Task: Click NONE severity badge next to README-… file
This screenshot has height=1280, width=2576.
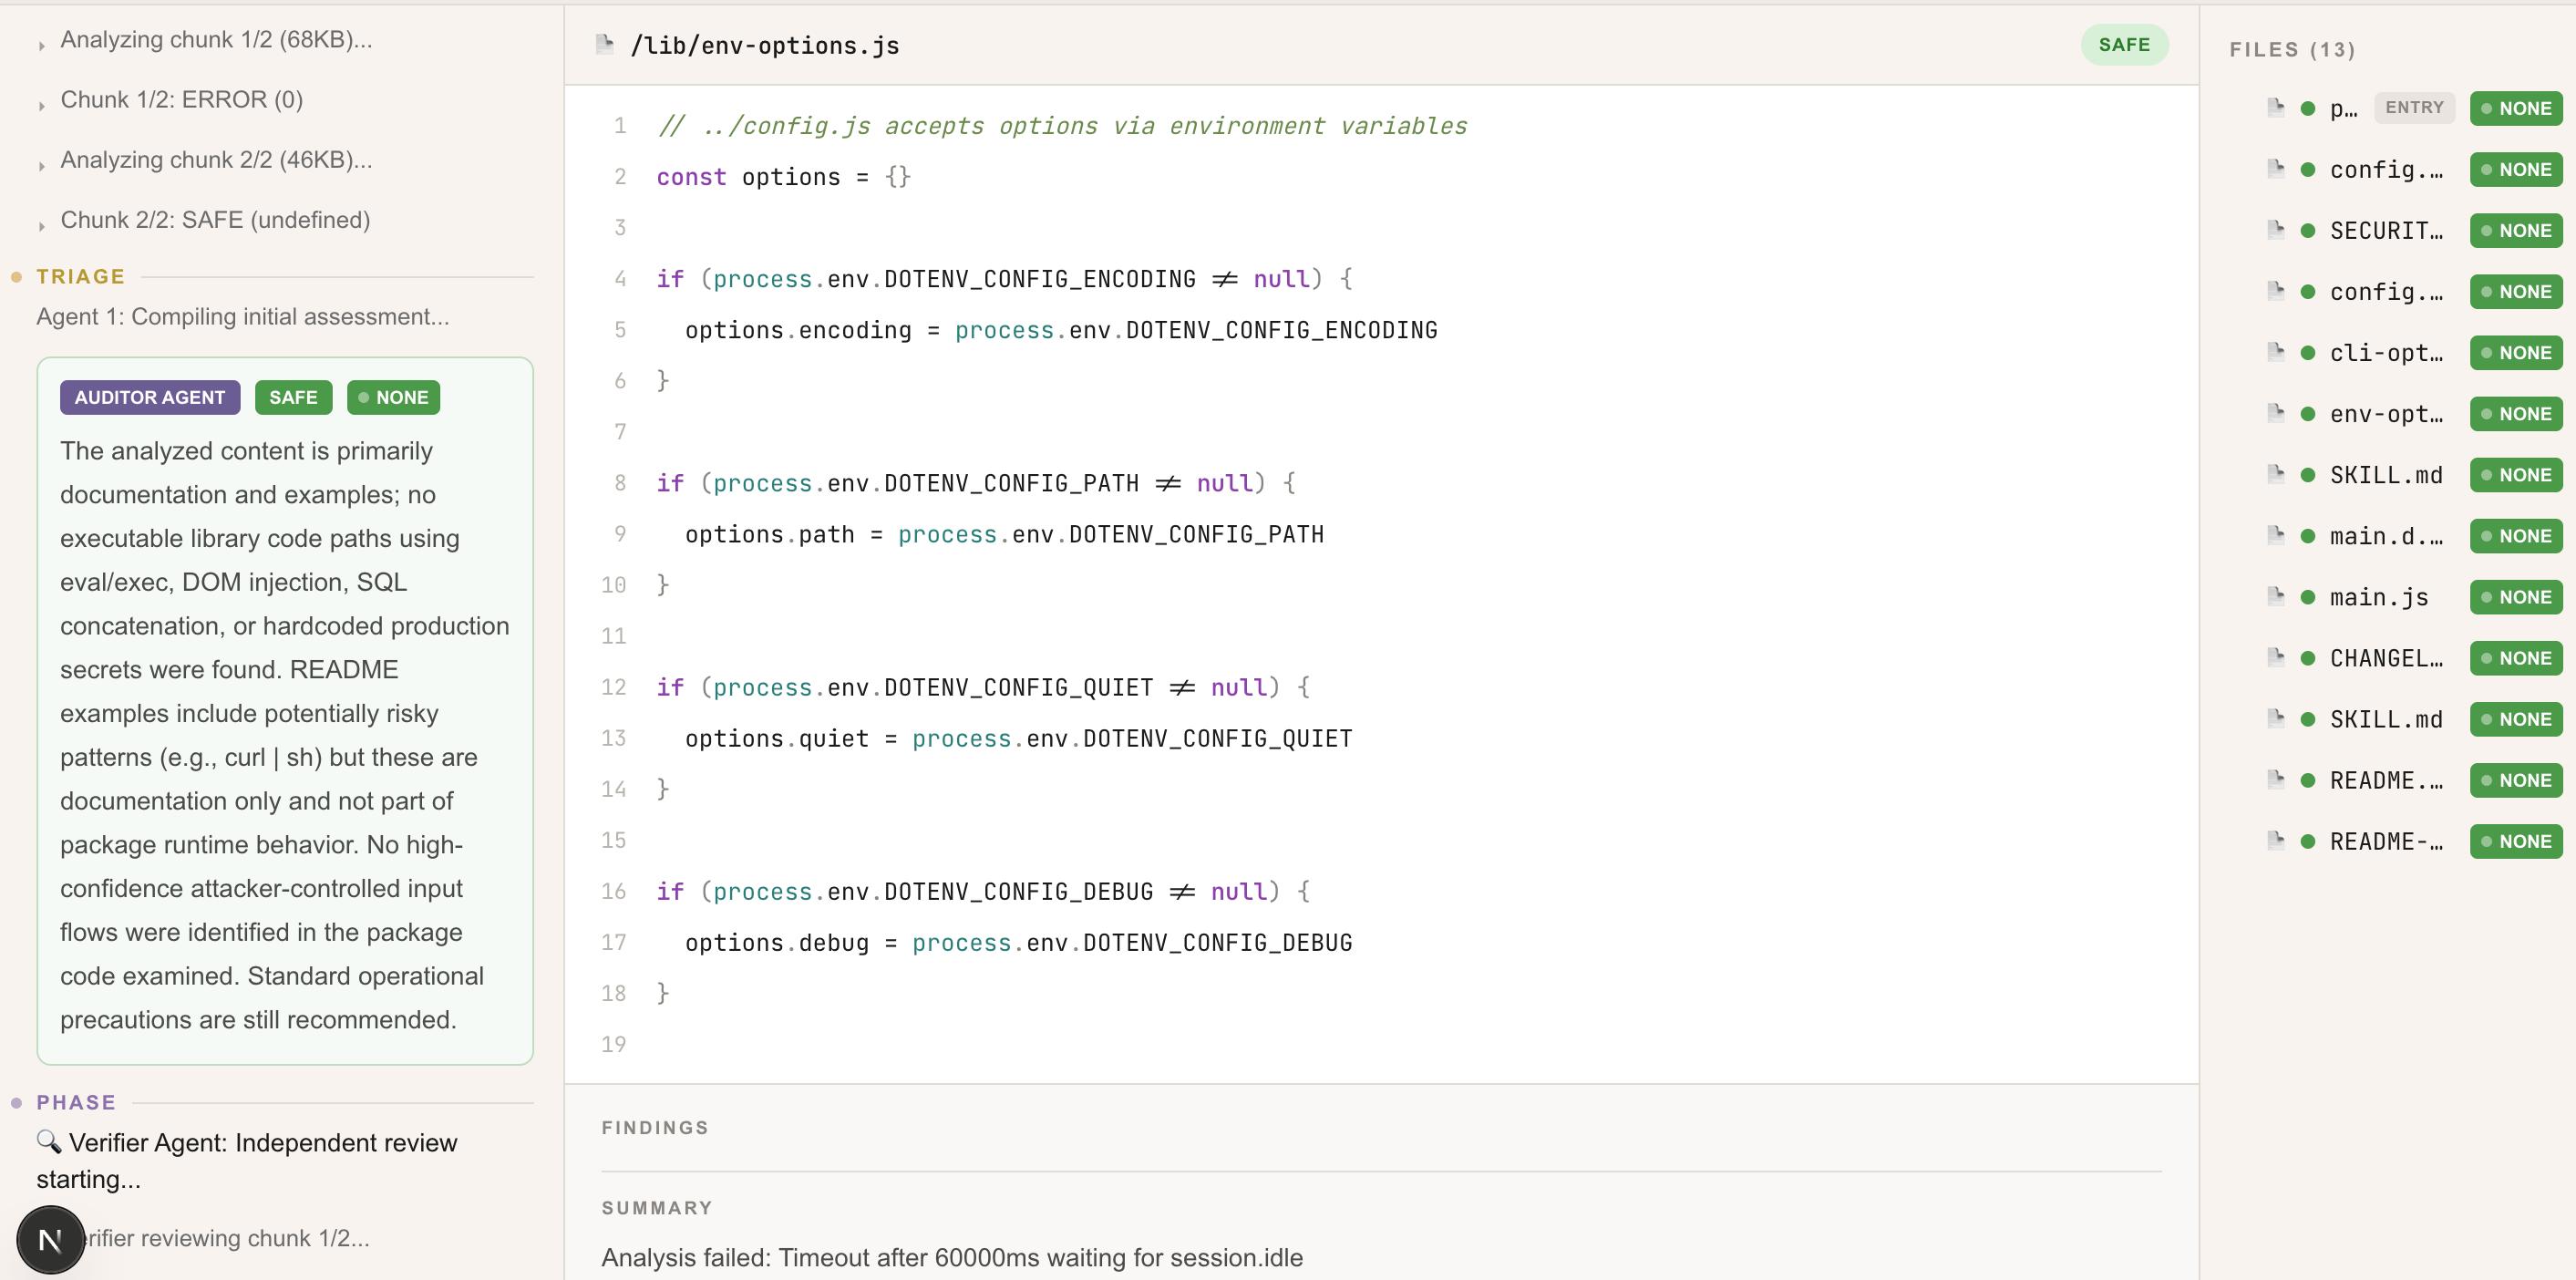Action: pos(2516,841)
